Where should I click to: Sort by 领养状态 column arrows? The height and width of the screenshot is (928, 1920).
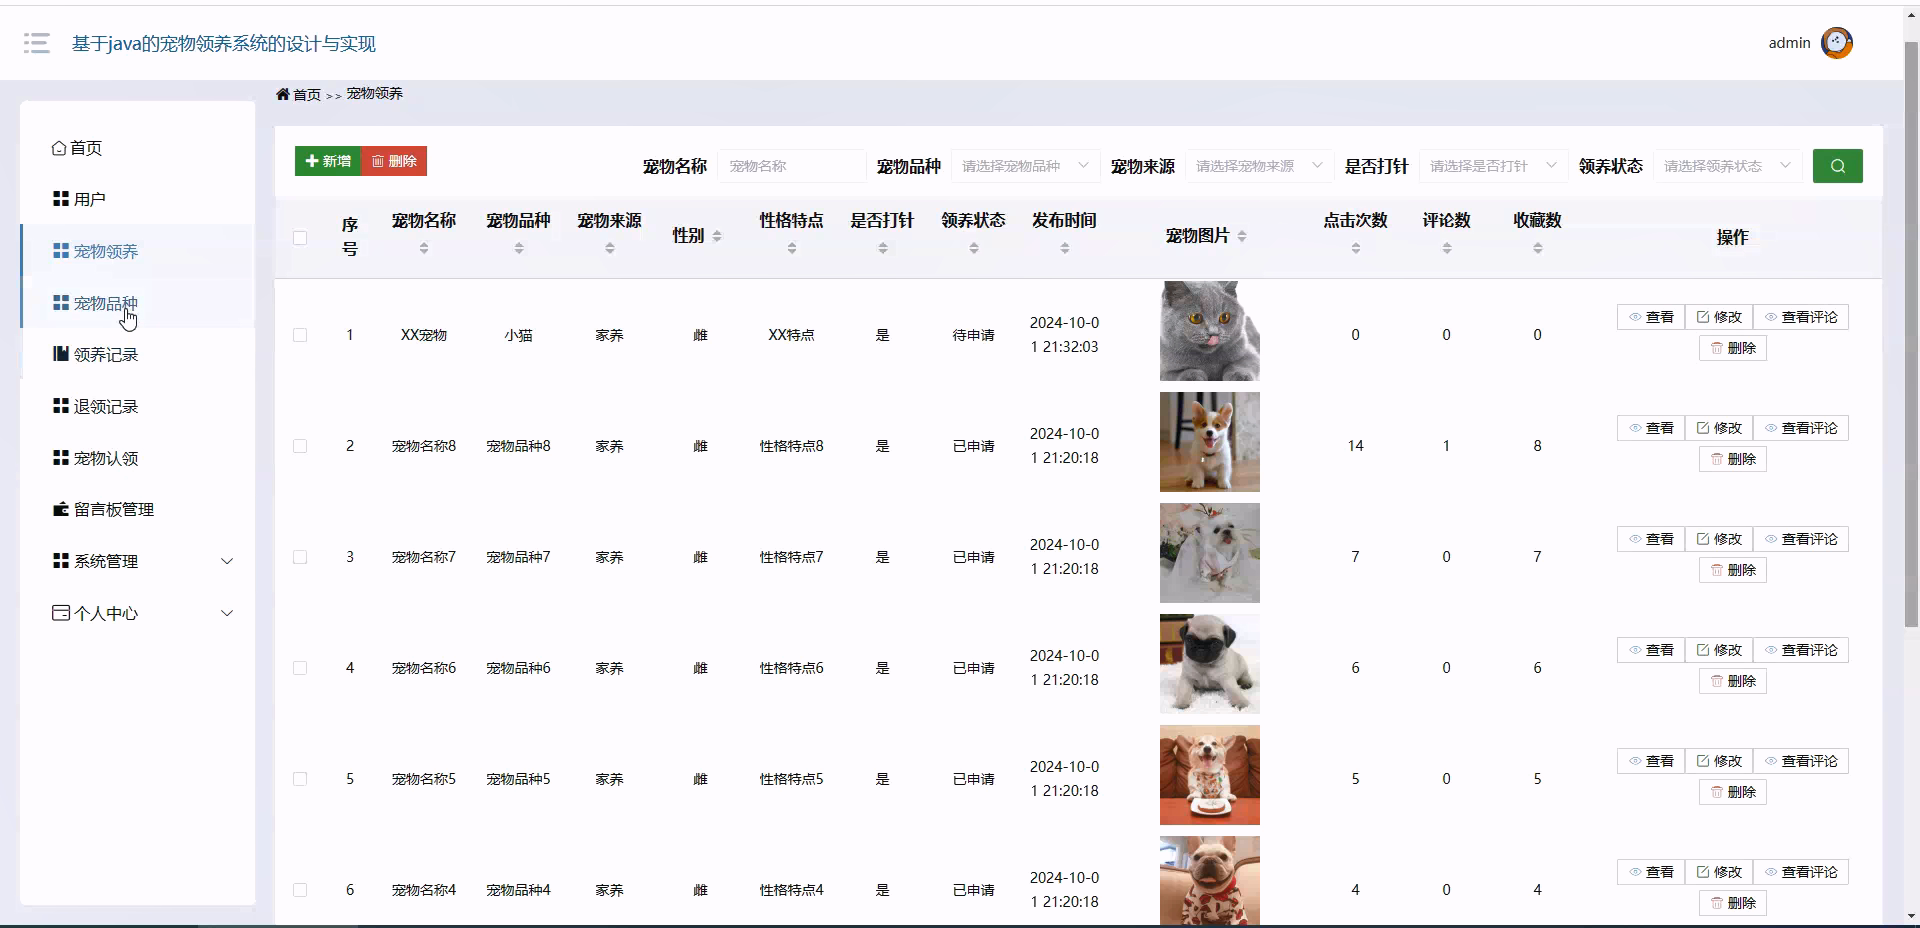pos(974,248)
